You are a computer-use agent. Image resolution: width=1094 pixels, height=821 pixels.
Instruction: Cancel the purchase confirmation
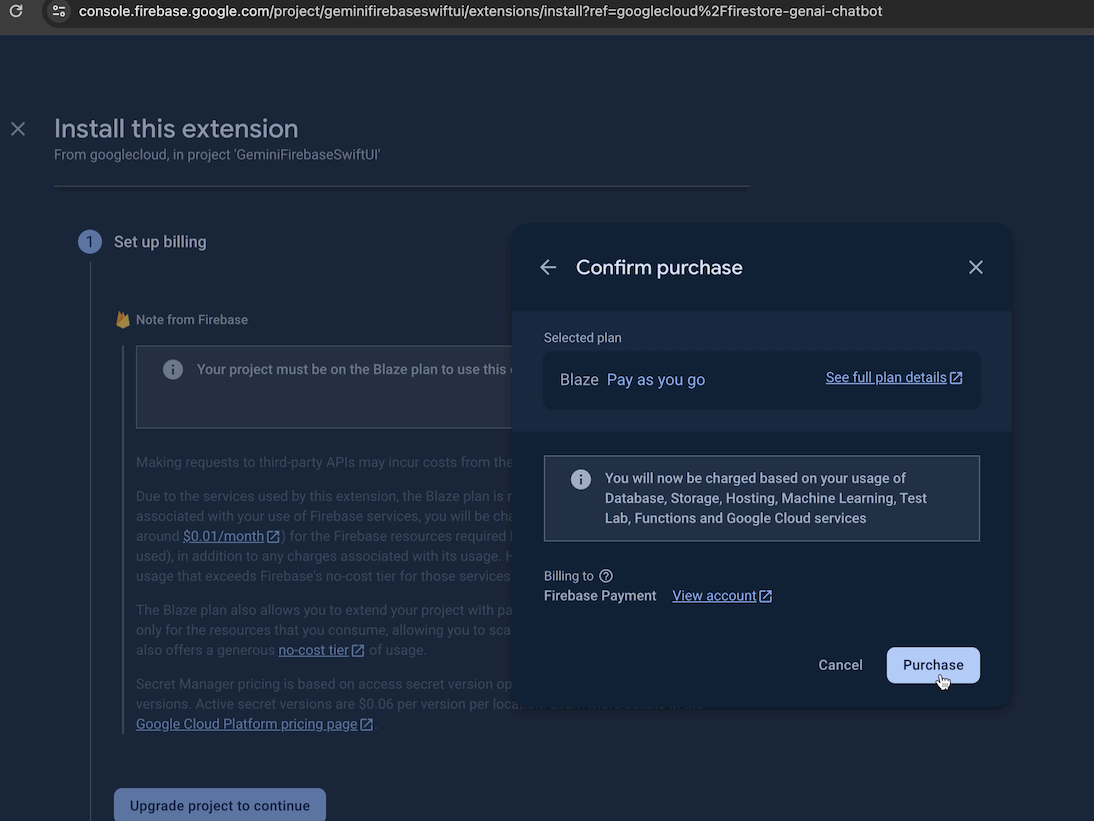pos(840,665)
